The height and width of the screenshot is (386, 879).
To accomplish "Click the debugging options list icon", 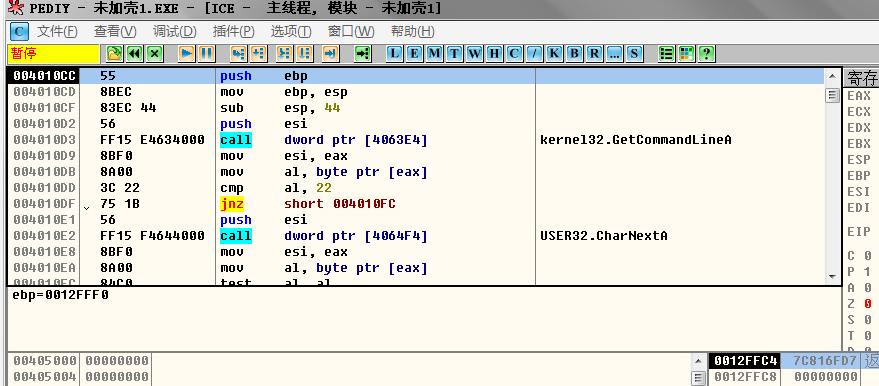I will [667, 54].
